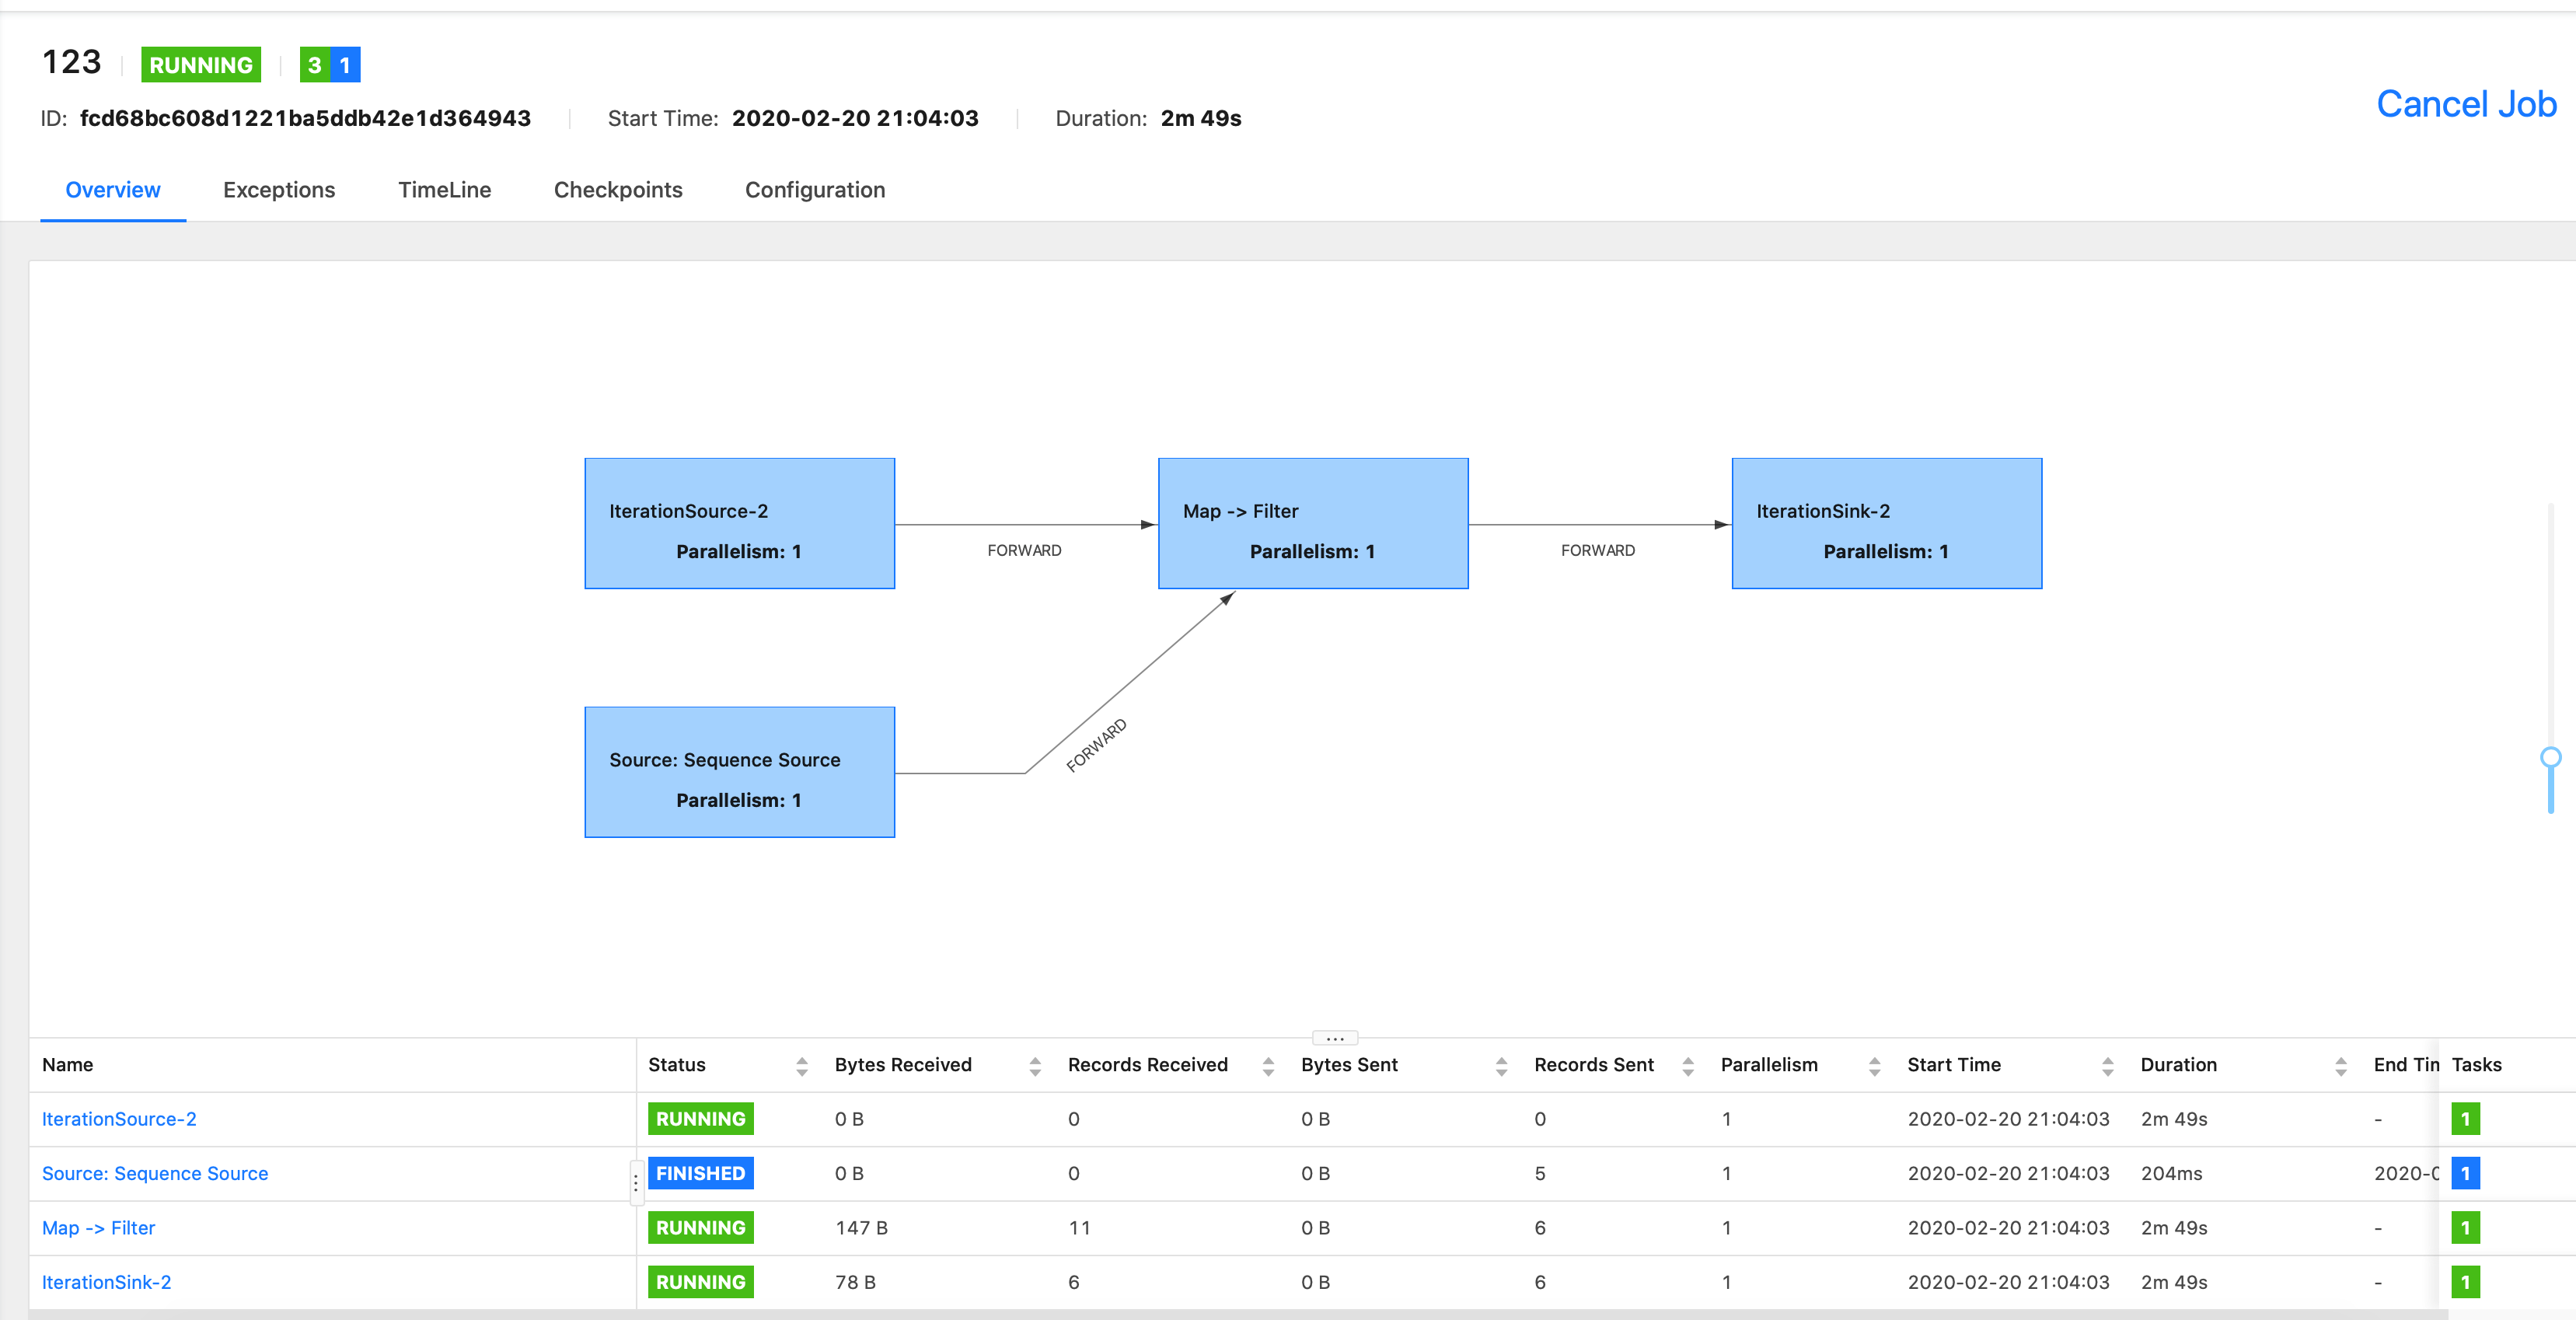Sort by Bytes Sent sort arrows

coord(1500,1066)
